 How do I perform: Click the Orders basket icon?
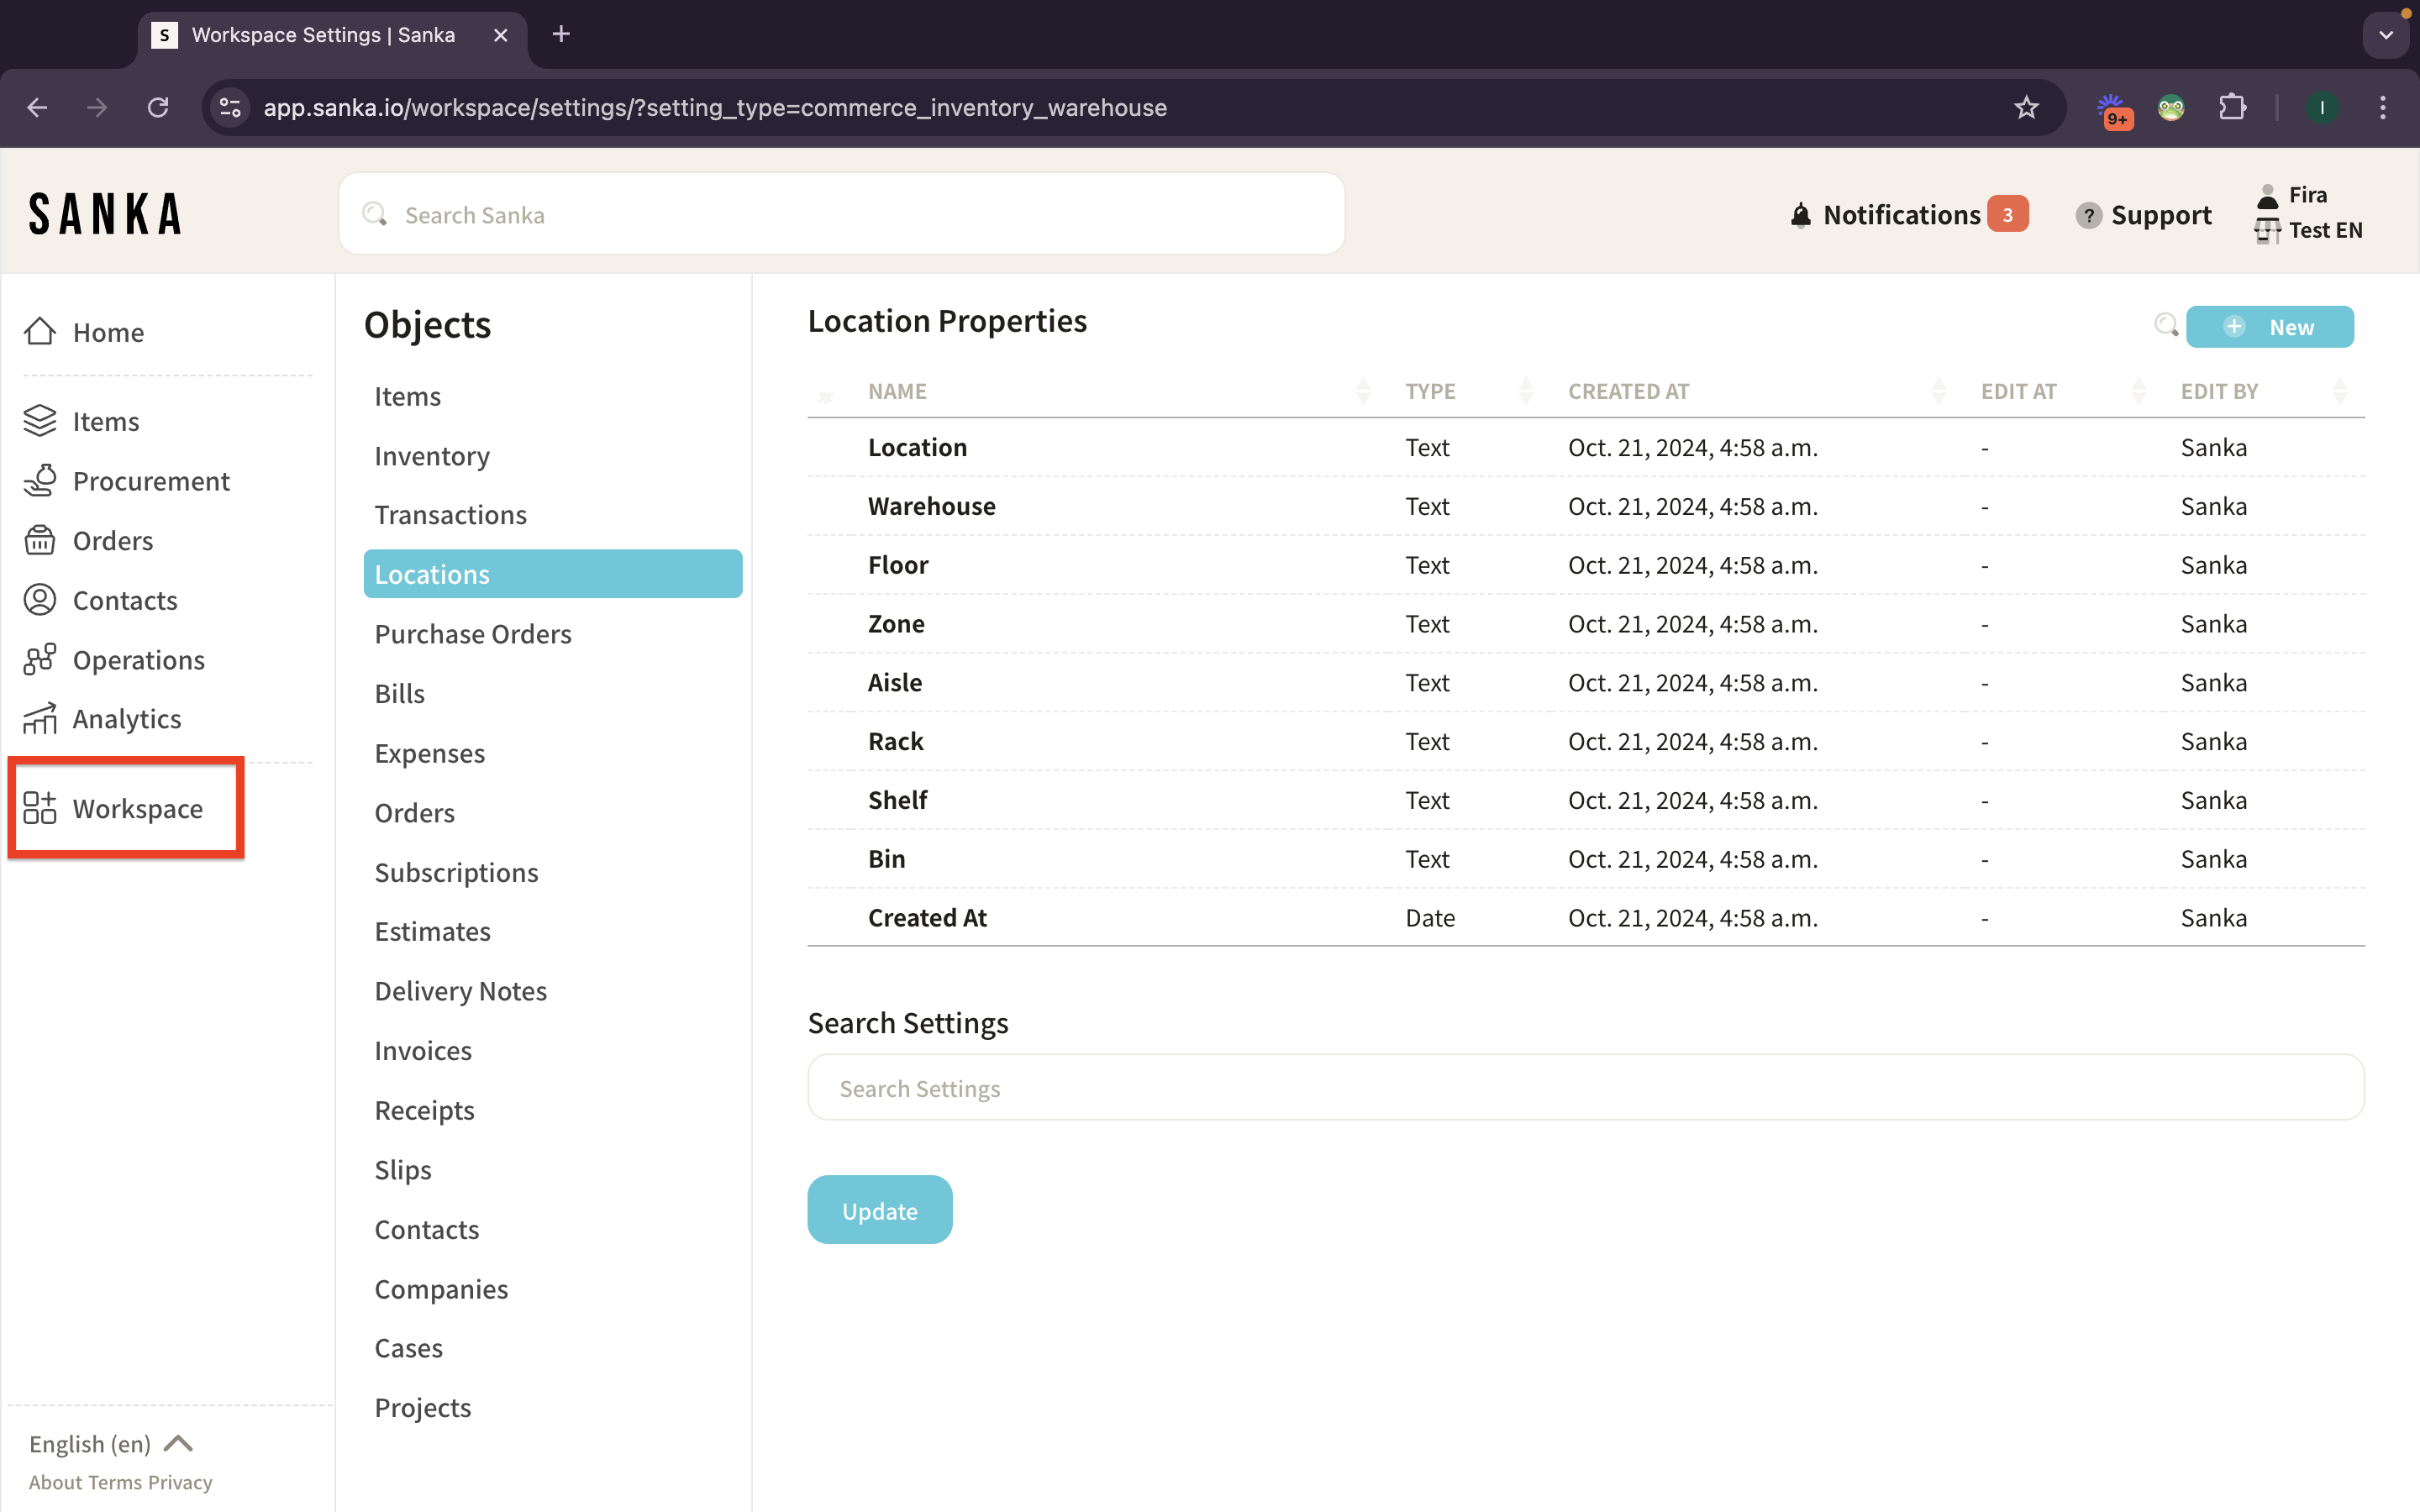tap(40, 541)
